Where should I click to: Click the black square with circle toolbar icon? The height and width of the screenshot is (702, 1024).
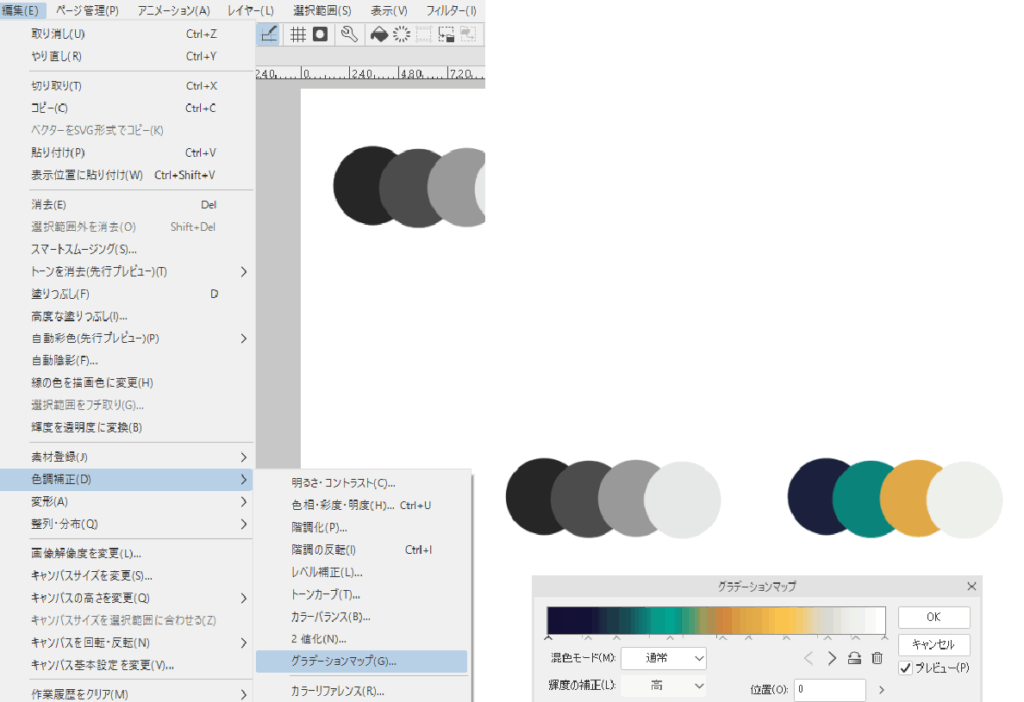click(320, 34)
